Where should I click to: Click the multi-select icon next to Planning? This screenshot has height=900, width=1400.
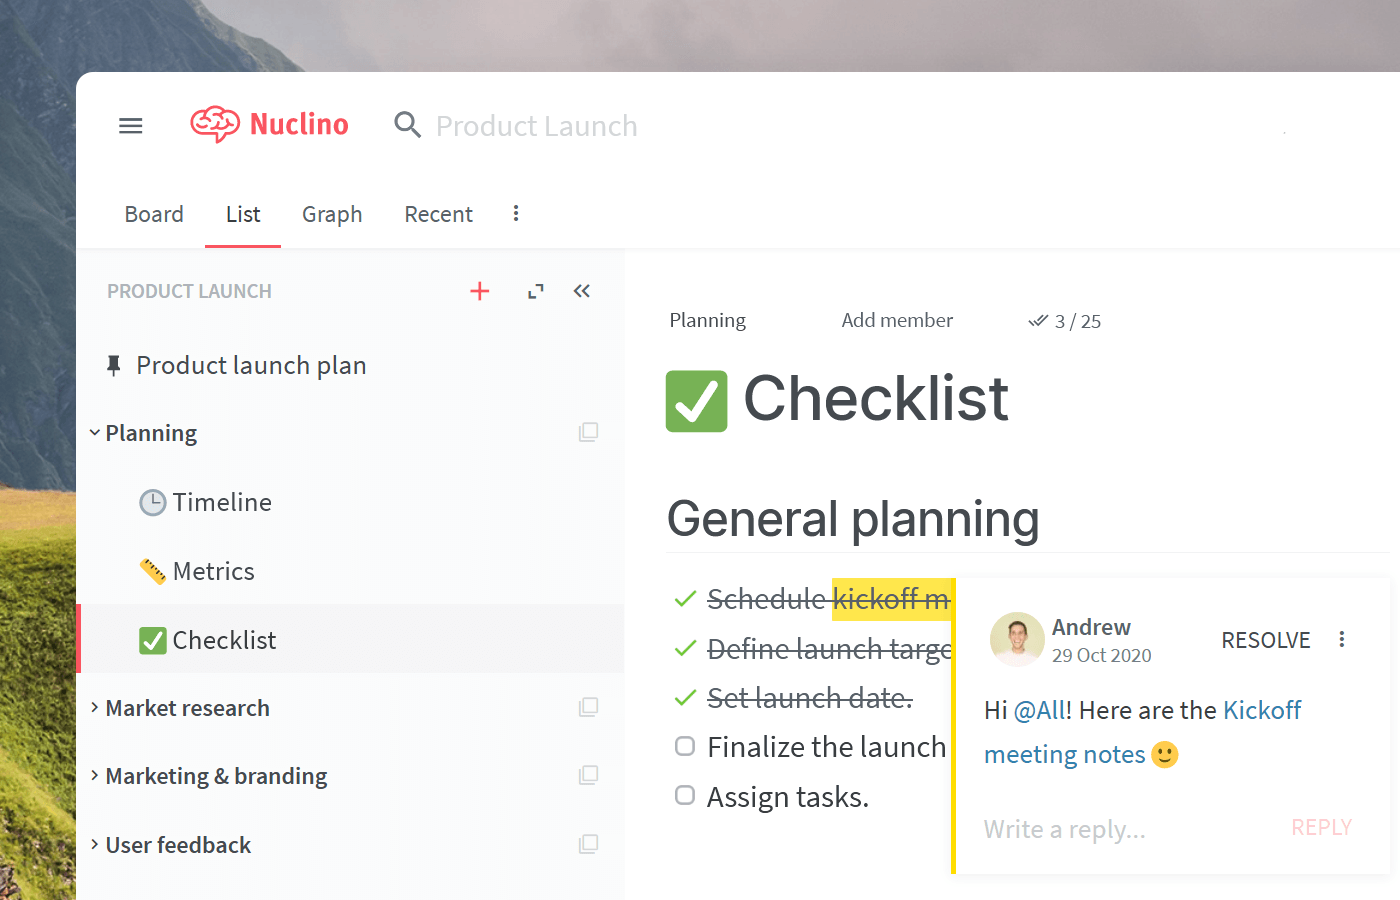(589, 432)
